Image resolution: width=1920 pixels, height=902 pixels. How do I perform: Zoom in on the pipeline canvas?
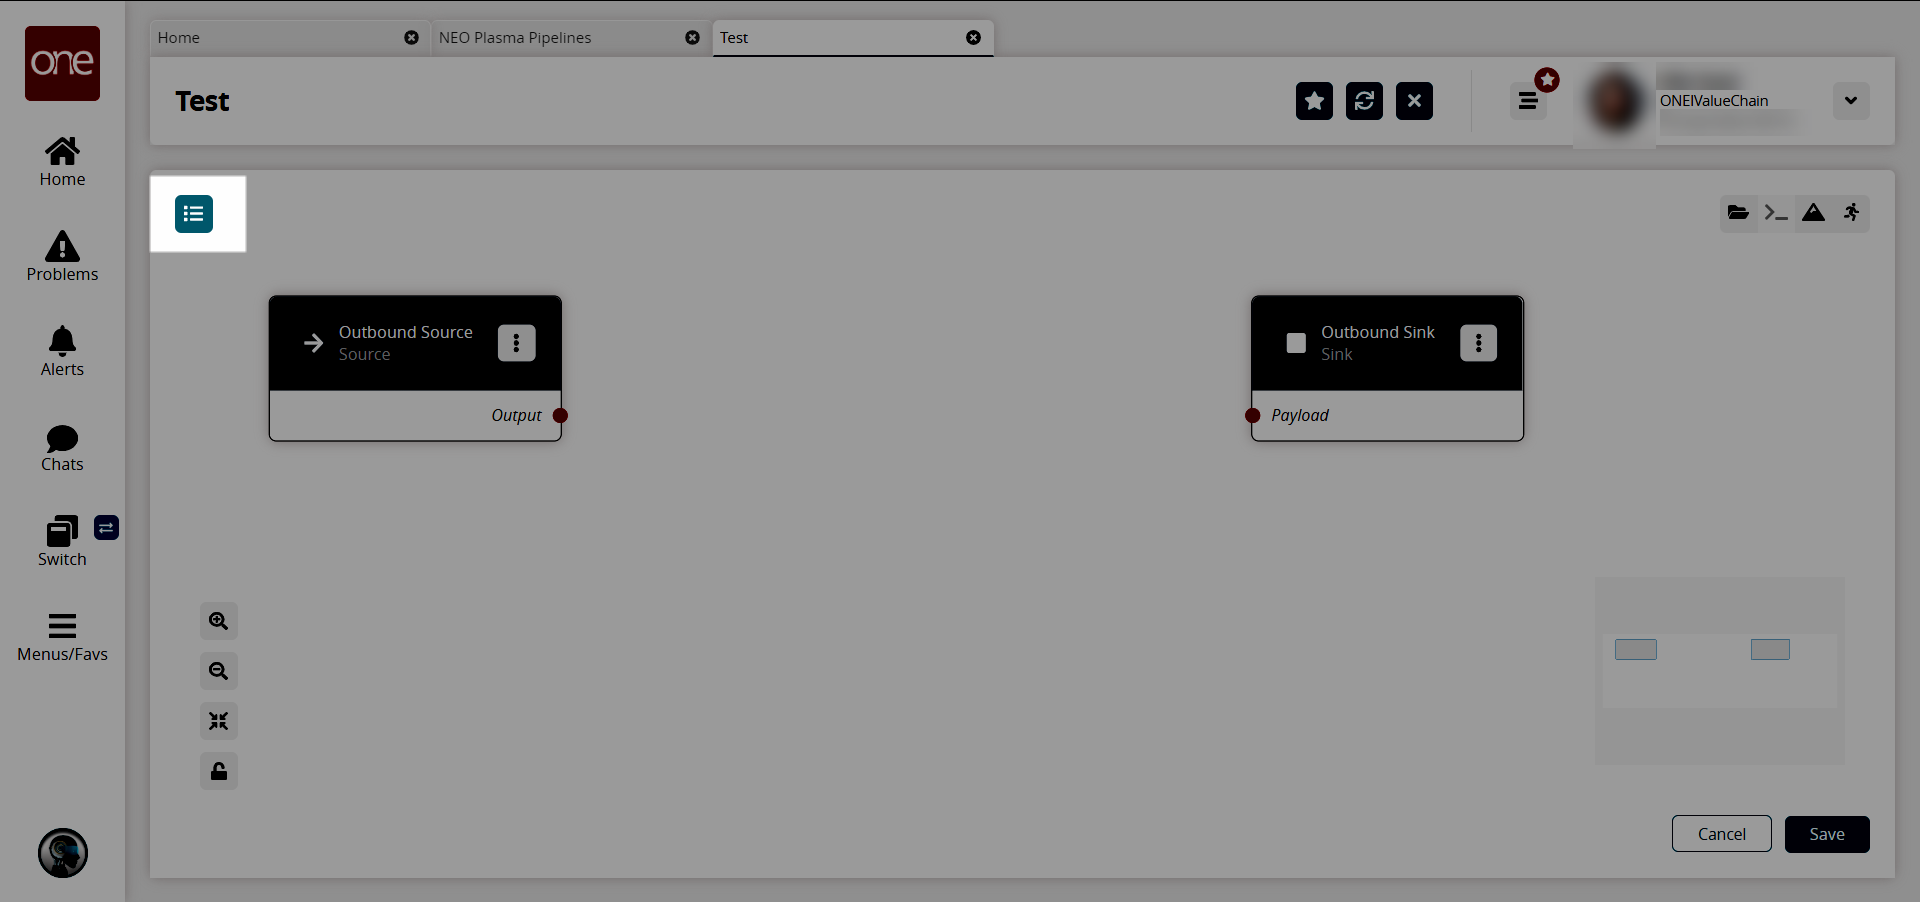pos(219,621)
